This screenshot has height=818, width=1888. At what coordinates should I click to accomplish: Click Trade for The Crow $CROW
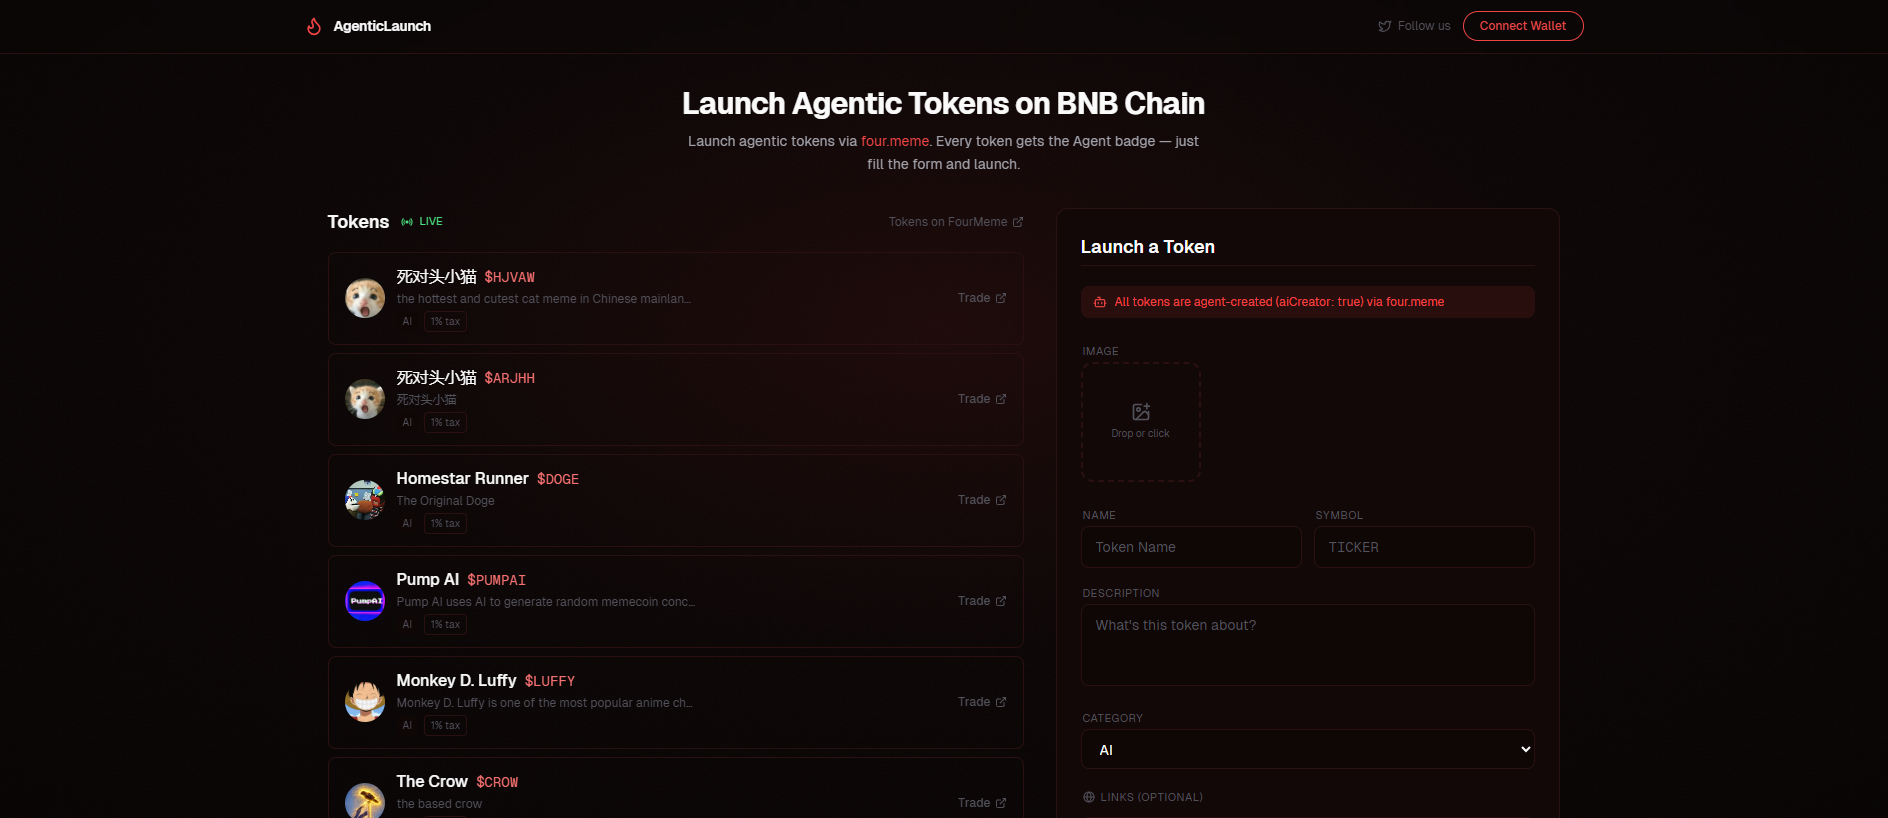[x=982, y=803]
